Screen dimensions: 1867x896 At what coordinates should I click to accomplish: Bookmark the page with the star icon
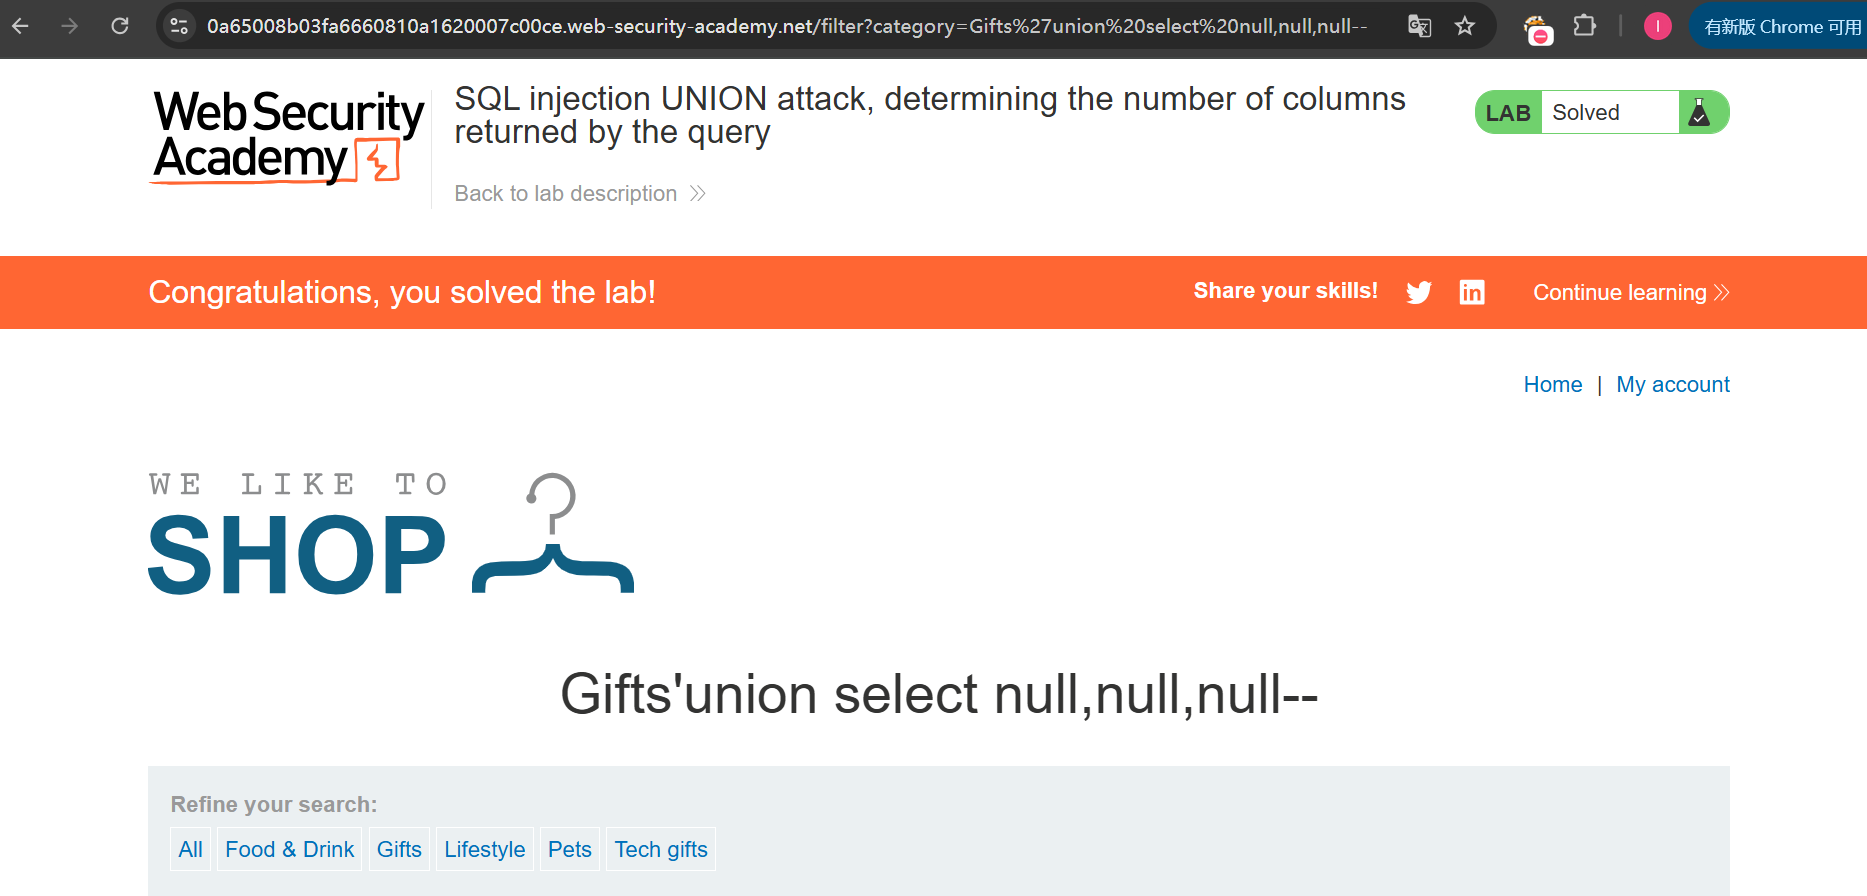pyautogui.click(x=1466, y=27)
